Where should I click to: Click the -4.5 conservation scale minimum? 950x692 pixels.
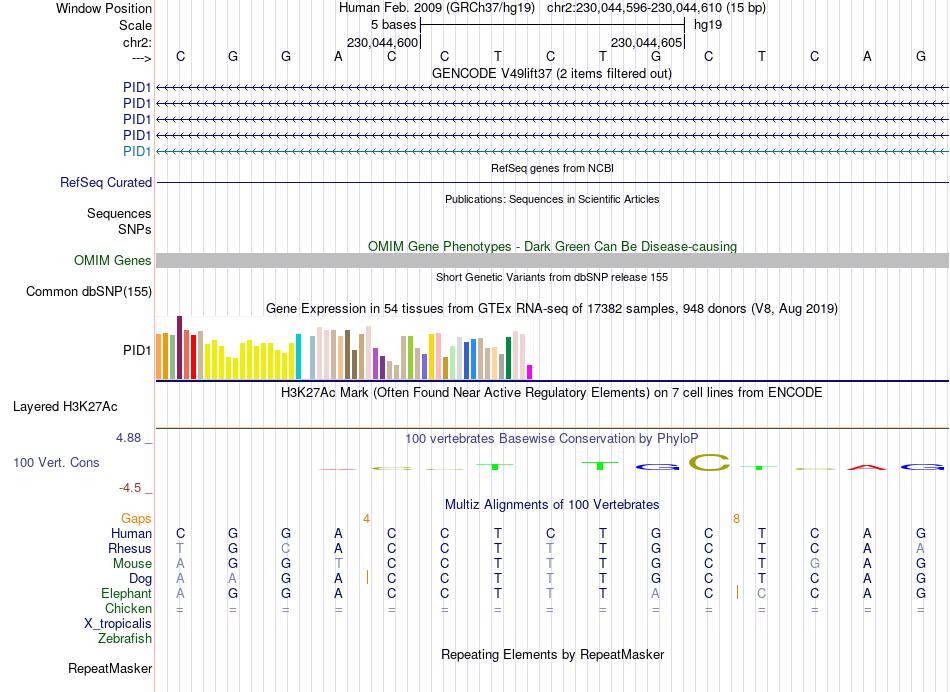pyautogui.click(x=130, y=488)
